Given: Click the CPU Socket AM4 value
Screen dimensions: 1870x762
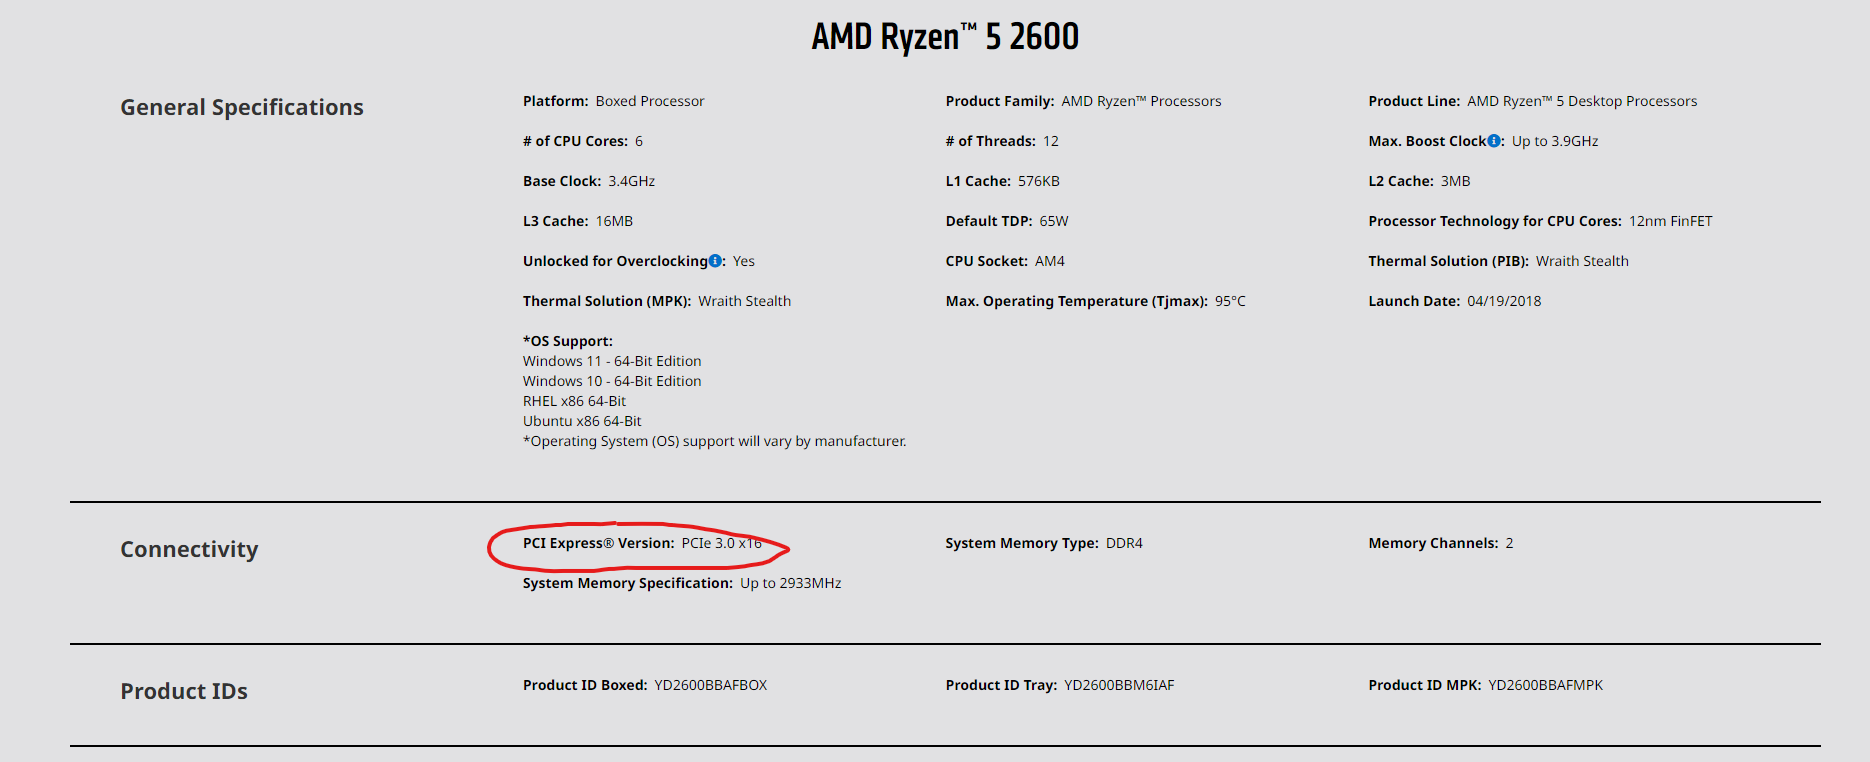Looking at the screenshot, I should (x=1049, y=261).
